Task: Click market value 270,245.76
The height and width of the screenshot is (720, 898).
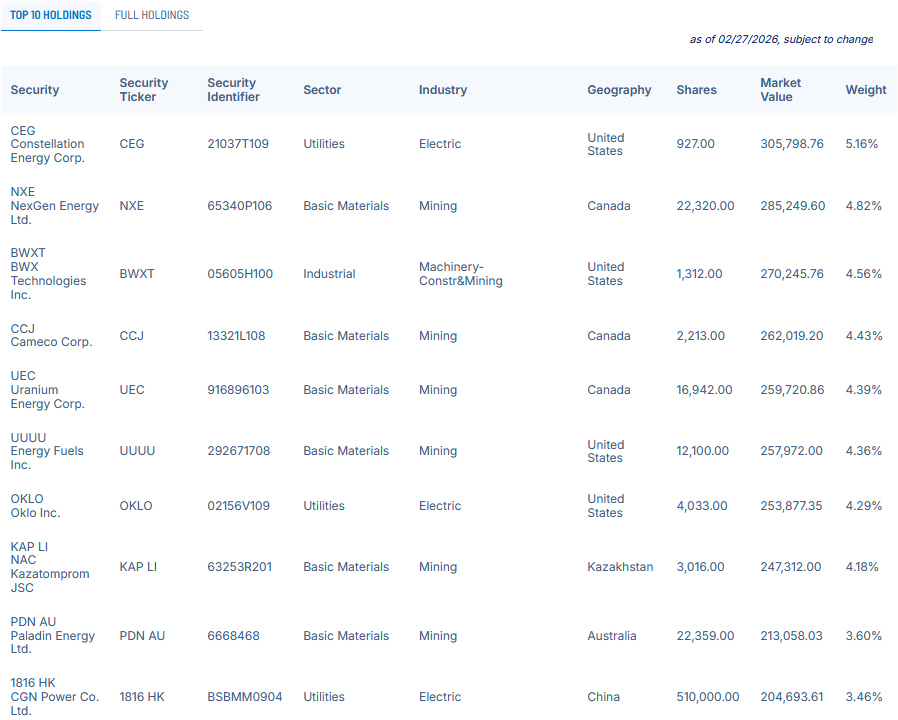Action: click(791, 274)
